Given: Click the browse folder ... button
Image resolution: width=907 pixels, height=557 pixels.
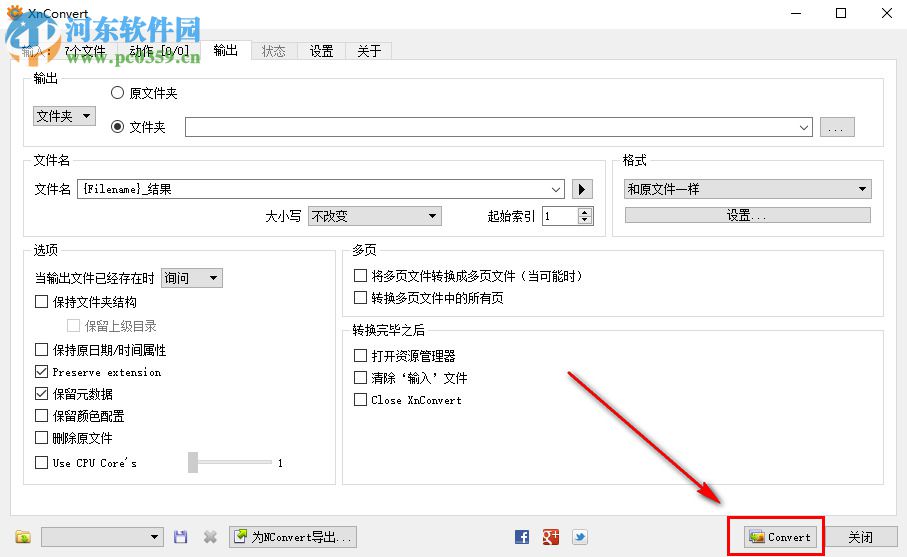Looking at the screenshot, I should pos(837,127).
